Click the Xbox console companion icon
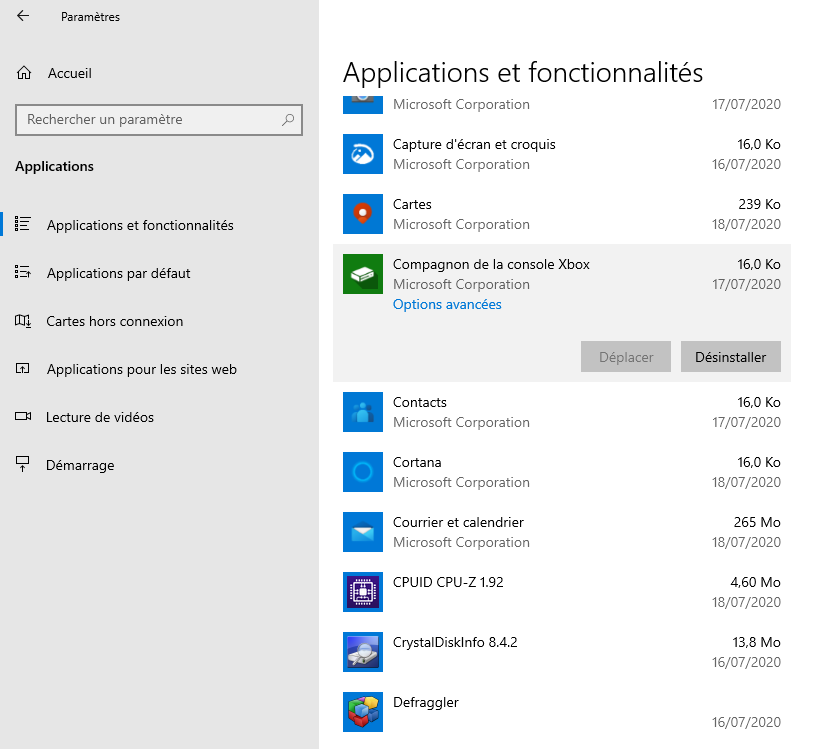The height and width of the screenshot is (749, 830). [x=363, y=273]
